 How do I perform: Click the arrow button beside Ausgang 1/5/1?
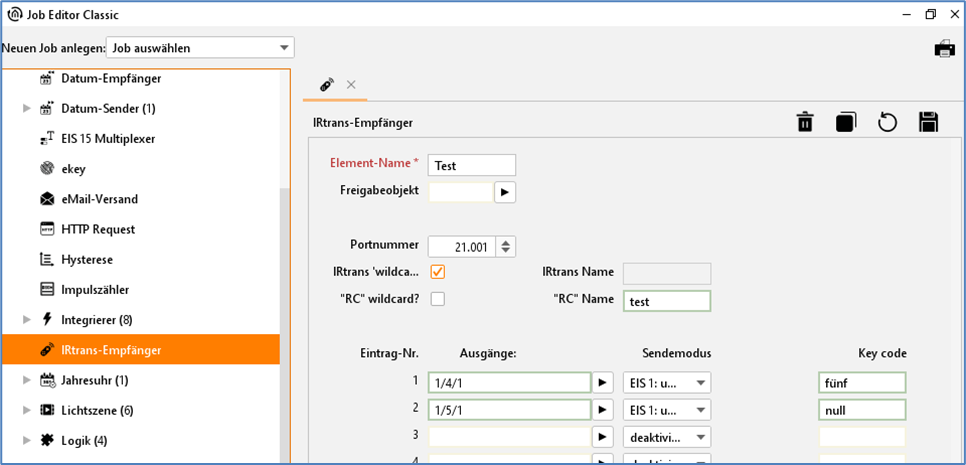(x=603, y=409)
